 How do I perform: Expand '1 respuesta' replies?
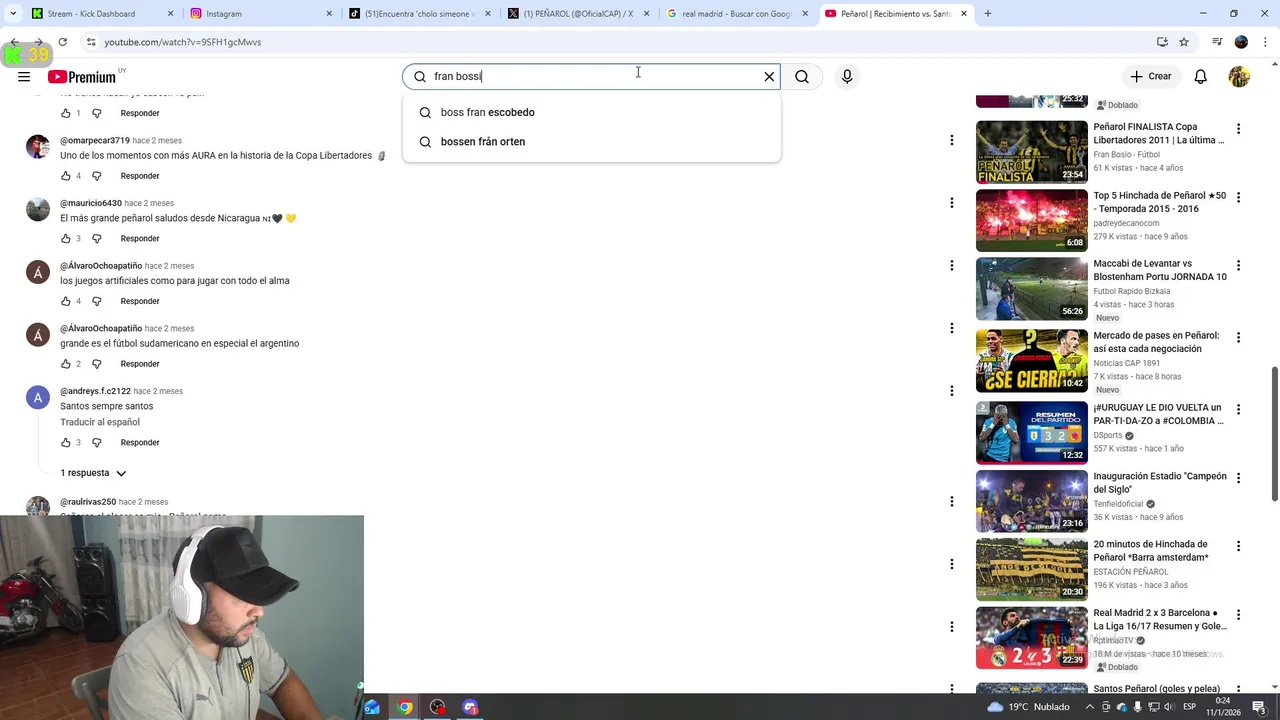pos(93,473)
